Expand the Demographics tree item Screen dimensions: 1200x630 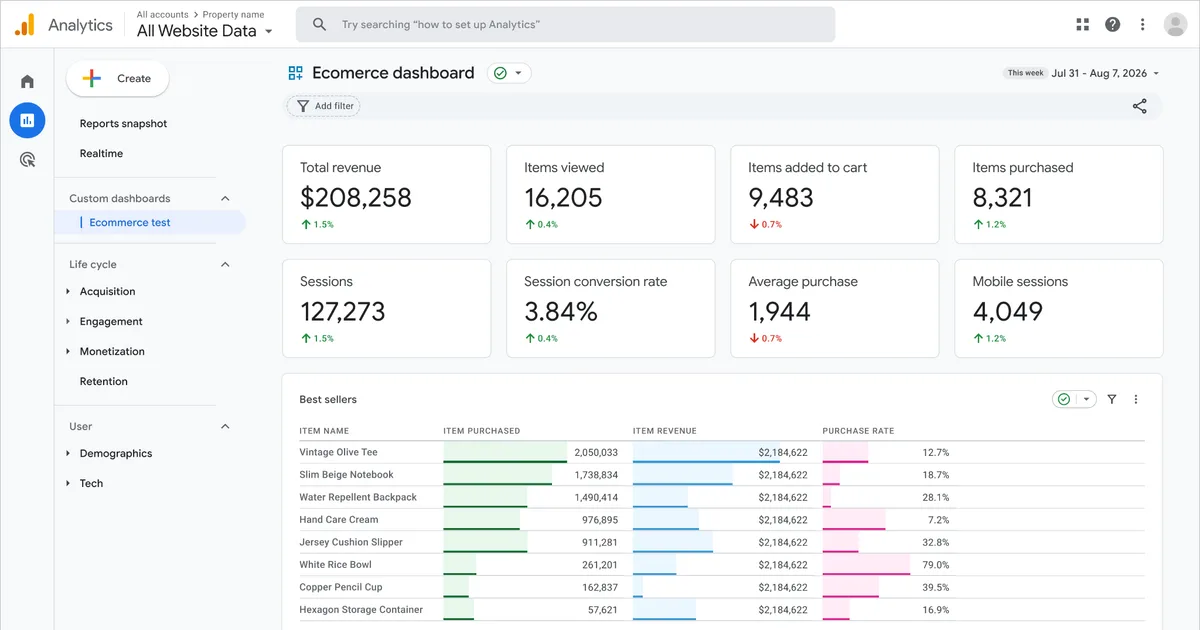coord(68,453)
